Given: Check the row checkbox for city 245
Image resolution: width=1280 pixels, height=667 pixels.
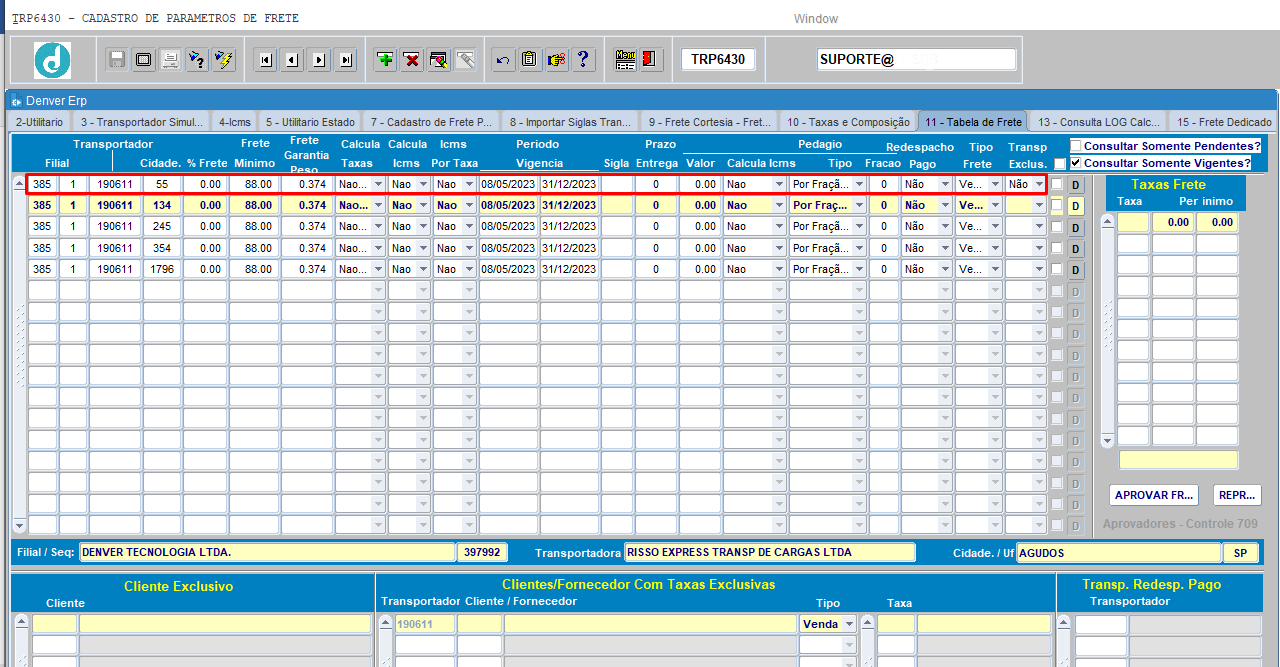Looking at the screenshot, I should 1057,226.
